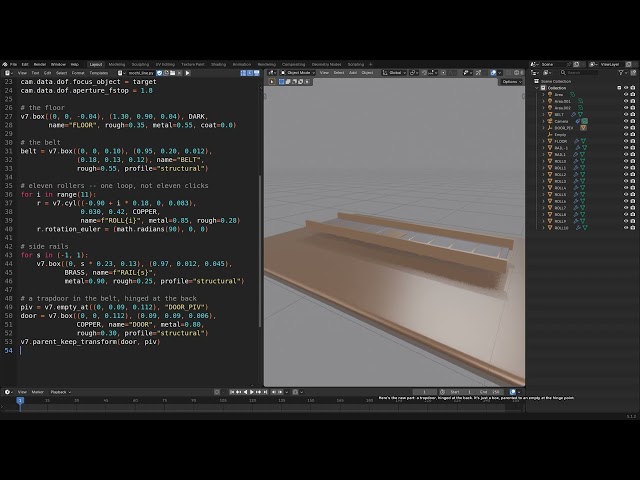Click the Area light data icon
The height and width of the screenshot is (480, 640).
(572, 94)
